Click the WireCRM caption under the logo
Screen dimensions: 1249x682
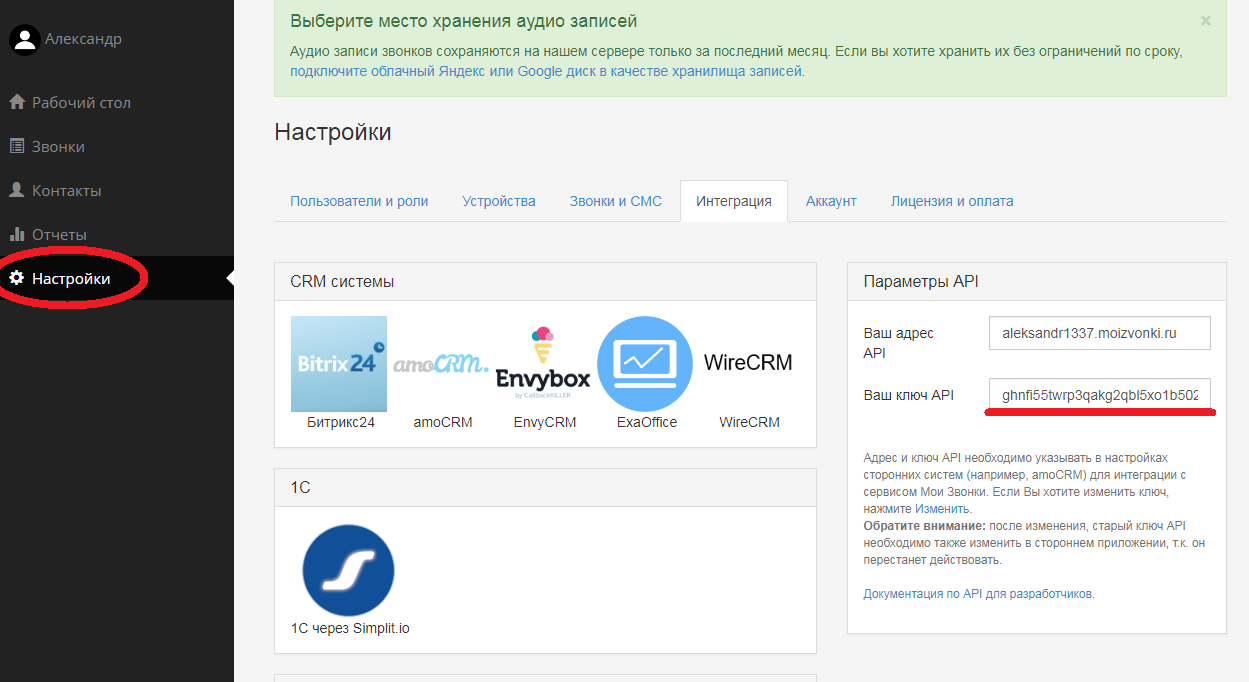(x=749, y=422)
